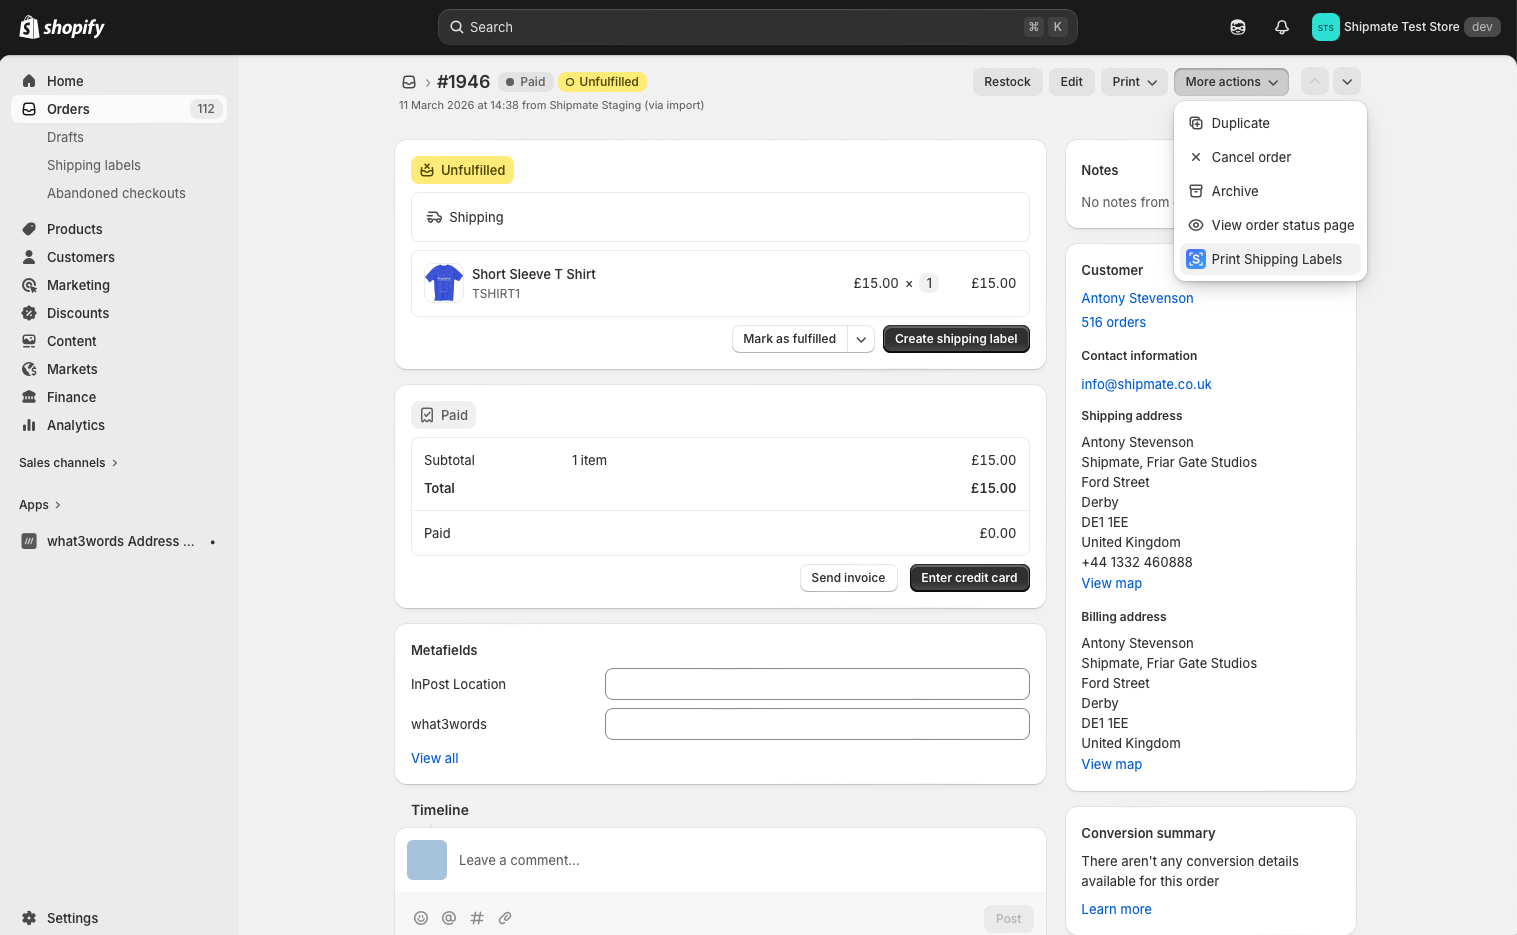The height and width of the screenshot is (935, 1517).
Task: View all metafields for this order
Action: (434, 758)
